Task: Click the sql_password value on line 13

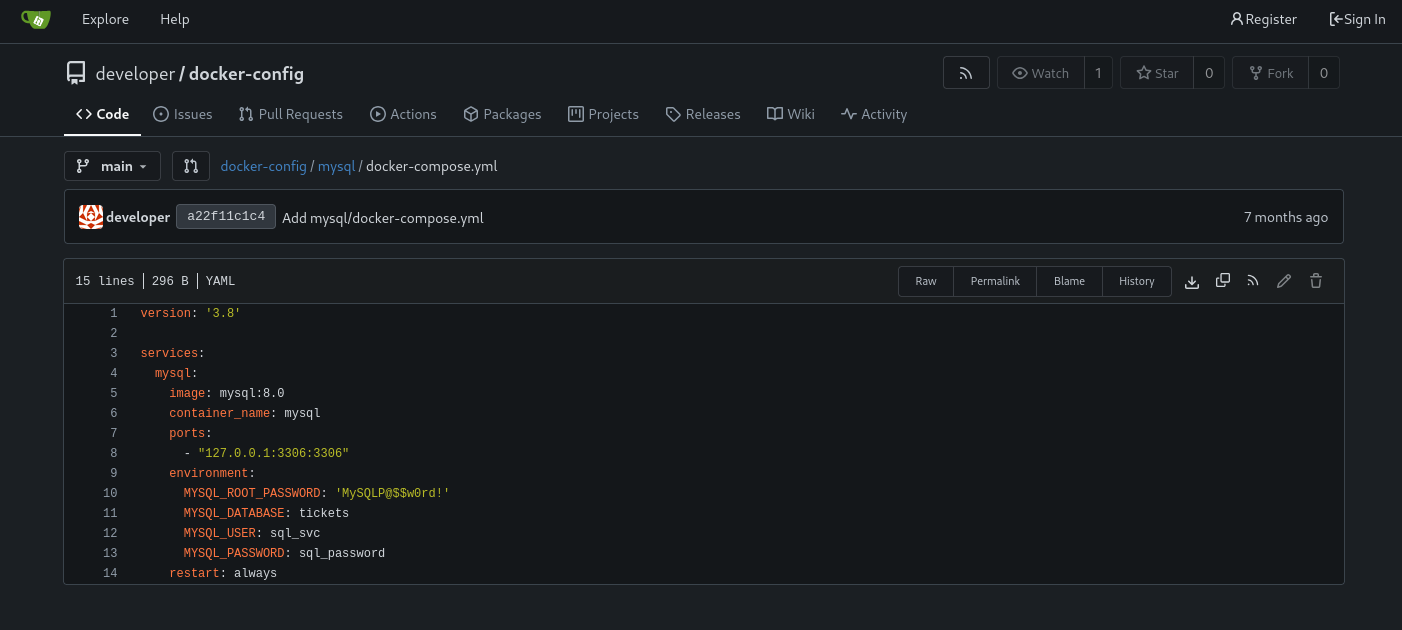Action: click(342, 553)
